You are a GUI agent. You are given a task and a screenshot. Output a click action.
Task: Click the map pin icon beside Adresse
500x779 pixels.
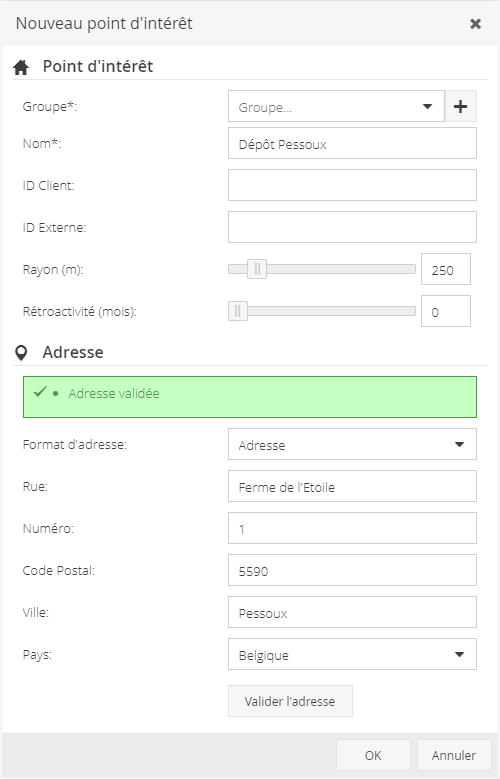pos(21,353)
